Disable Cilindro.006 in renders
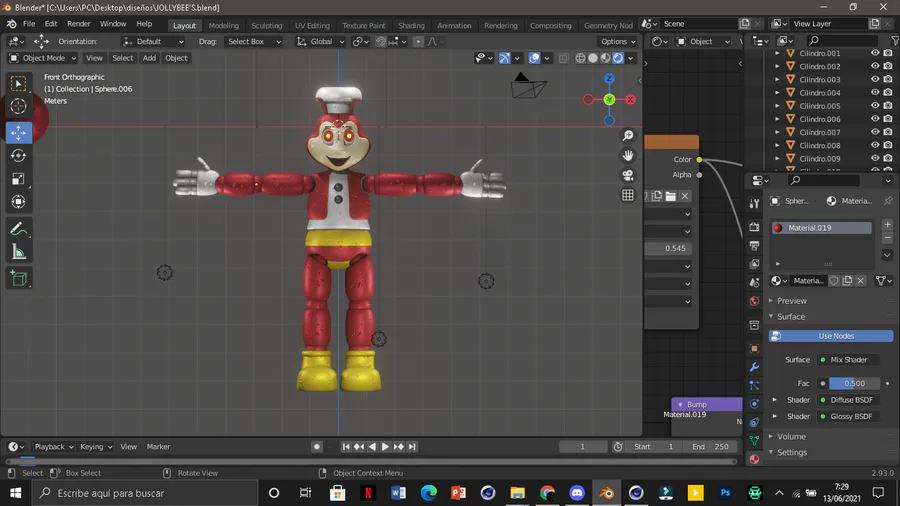The height and width of the screenshot is (506, 900). point(888,119)
